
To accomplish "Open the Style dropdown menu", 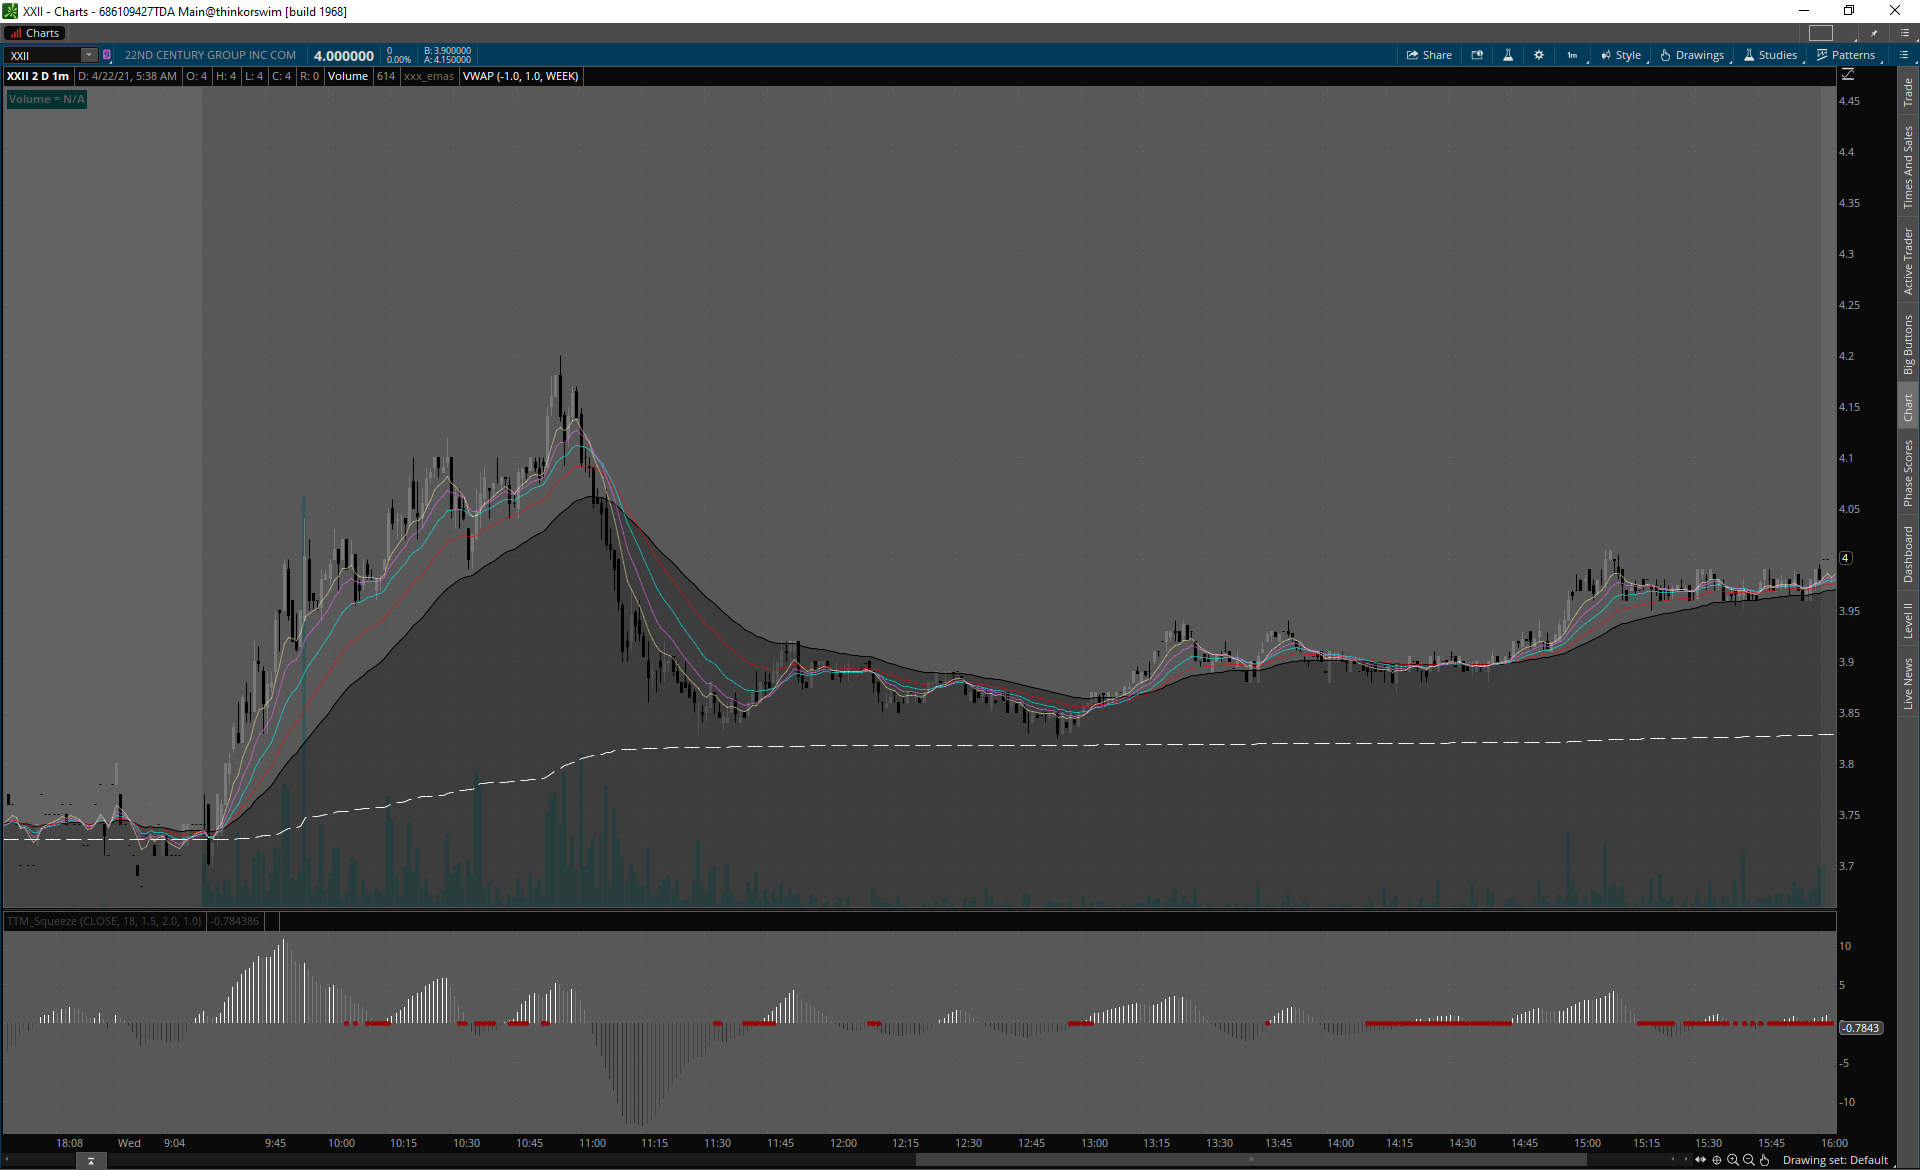I will coord(1621,55).
